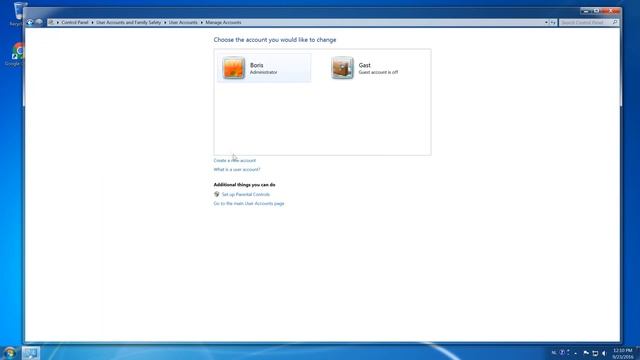
Task: Click the Parental Controls shield icon
Action: point(217,194)
